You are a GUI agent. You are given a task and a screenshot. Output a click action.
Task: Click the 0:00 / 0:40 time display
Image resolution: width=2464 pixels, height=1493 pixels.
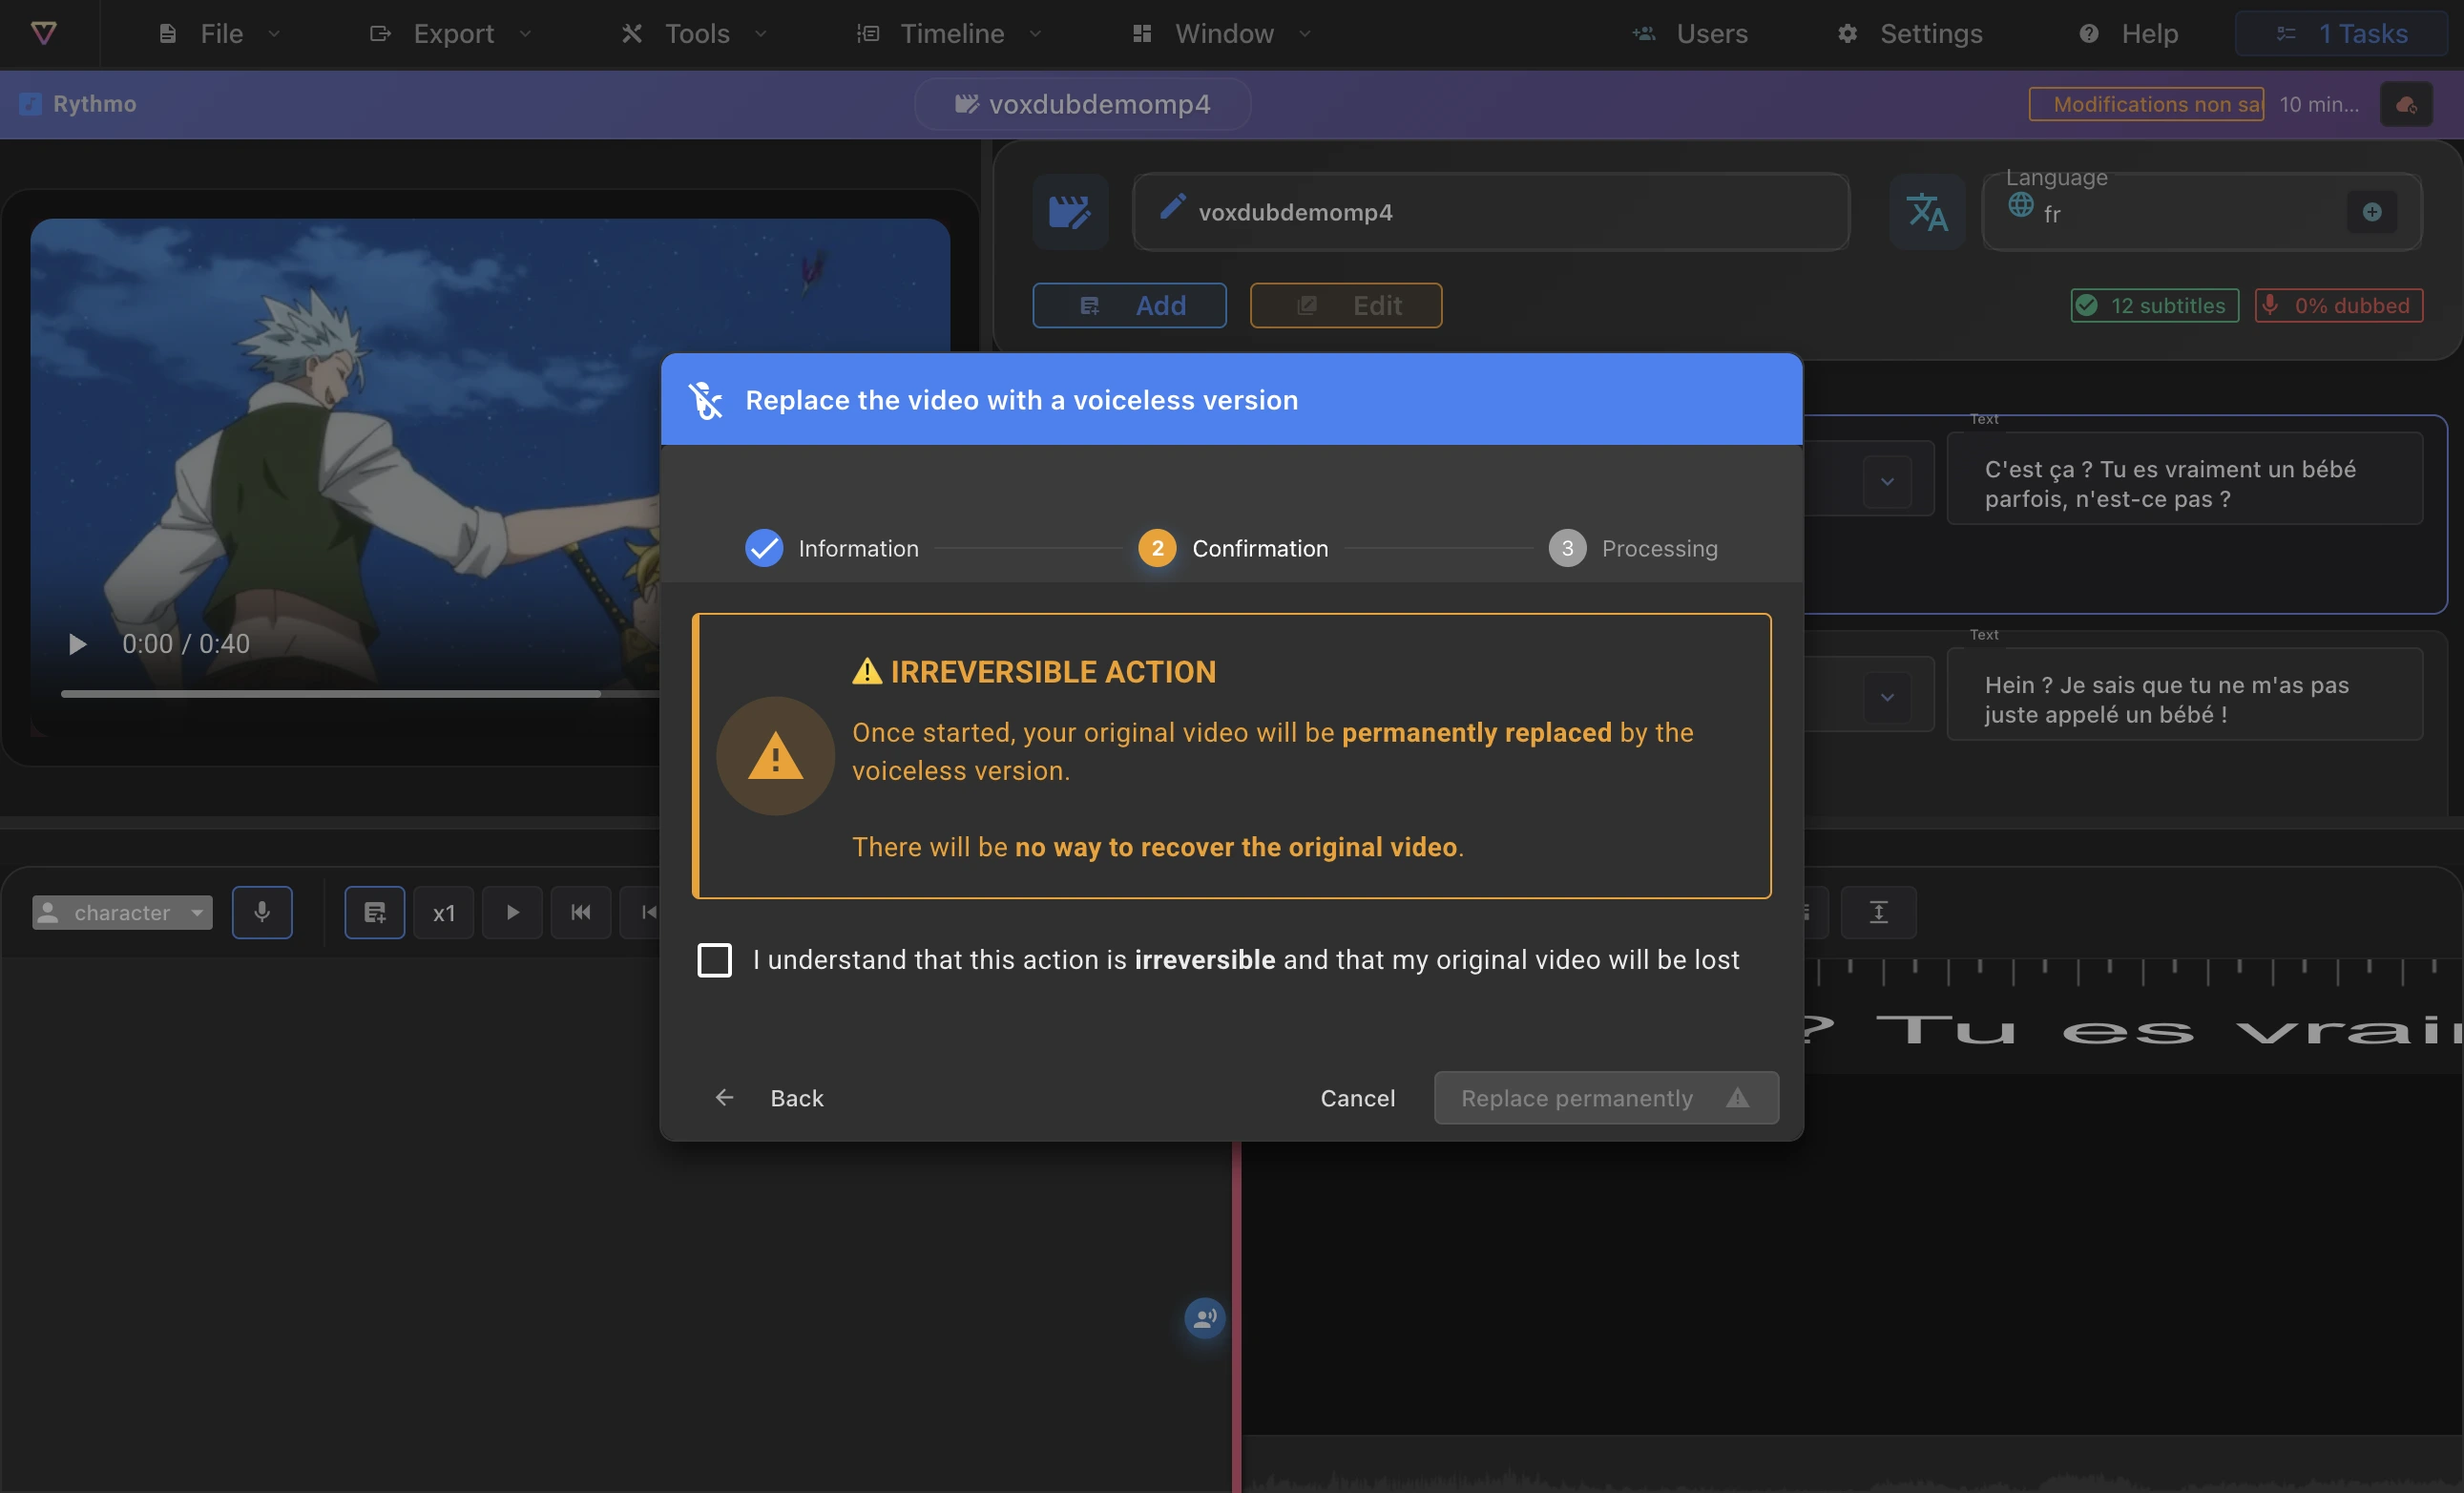(x=186, y=644)
